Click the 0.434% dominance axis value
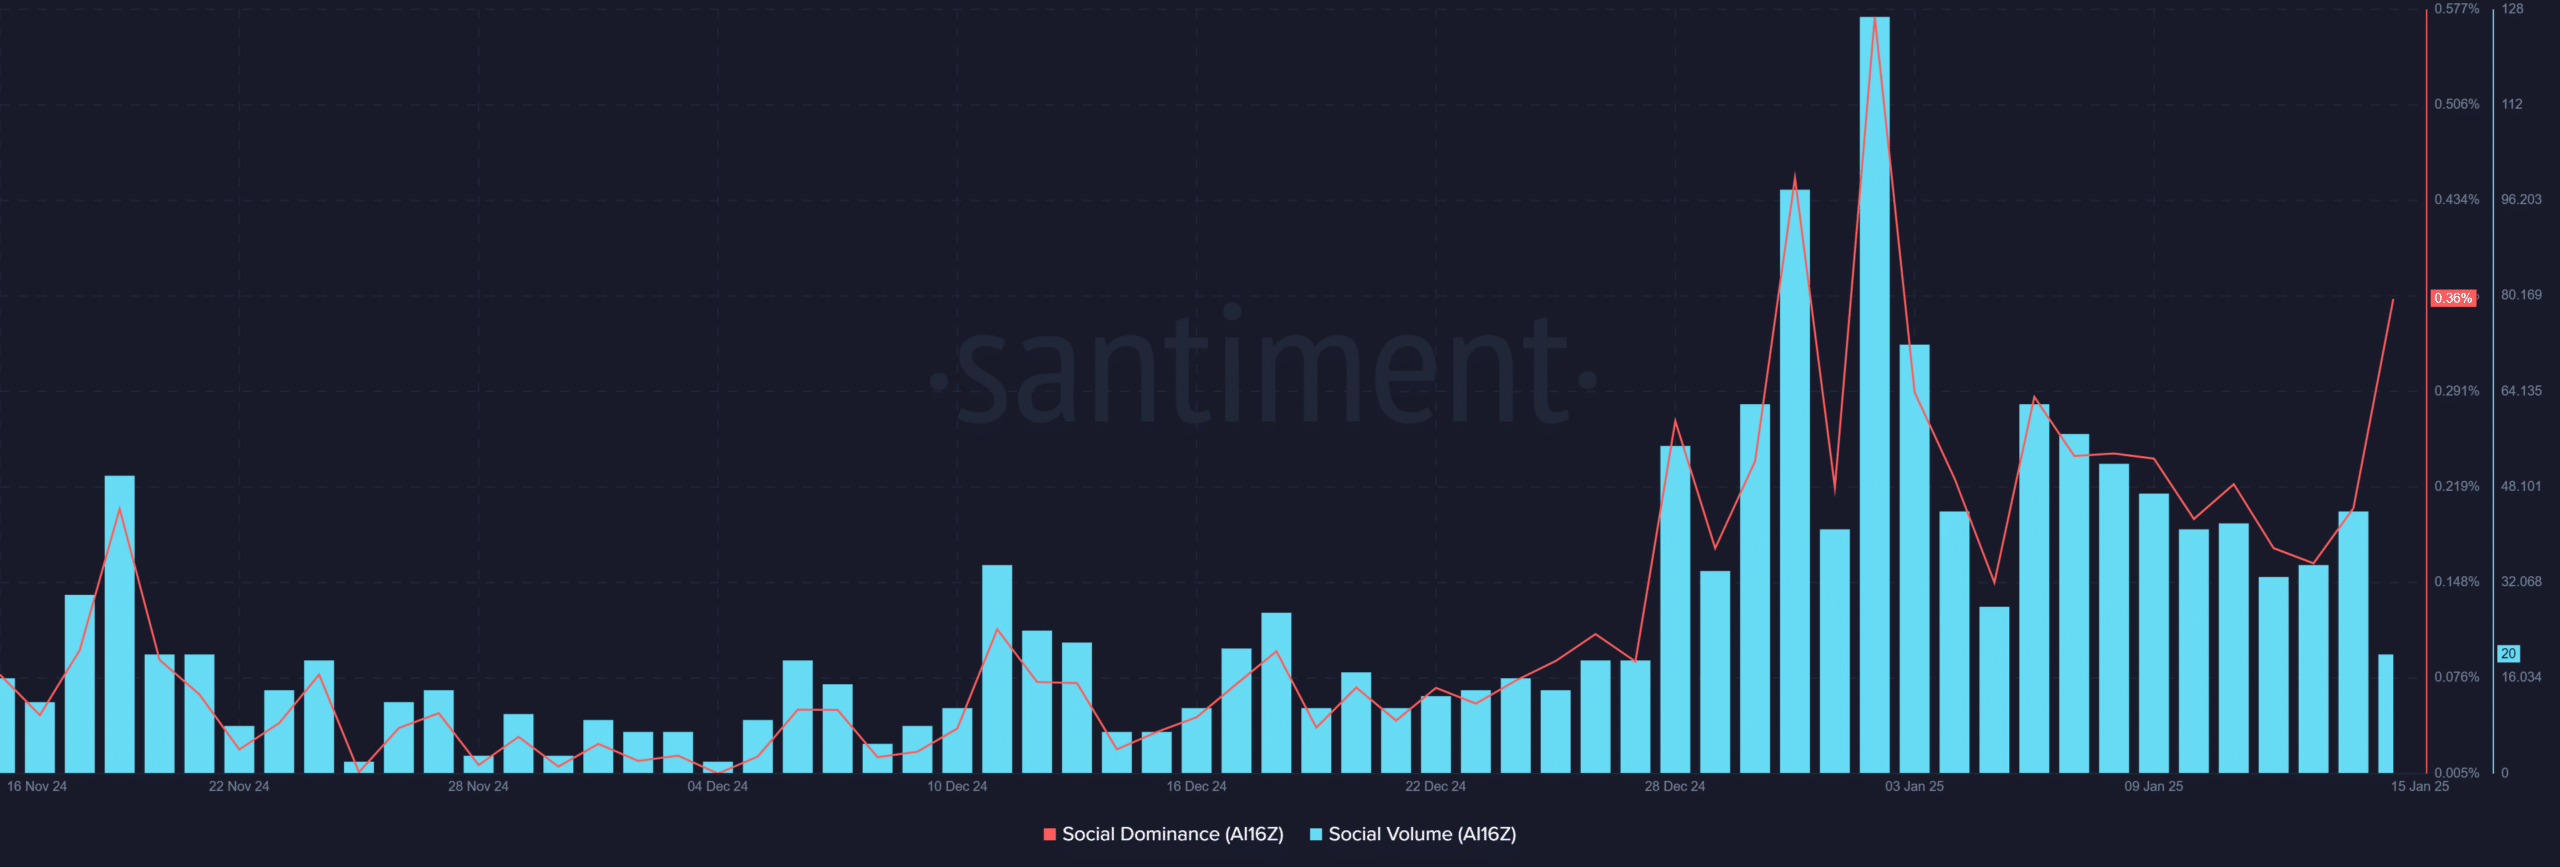This screenshot has height=867, width=2560. coord(2457,200)
